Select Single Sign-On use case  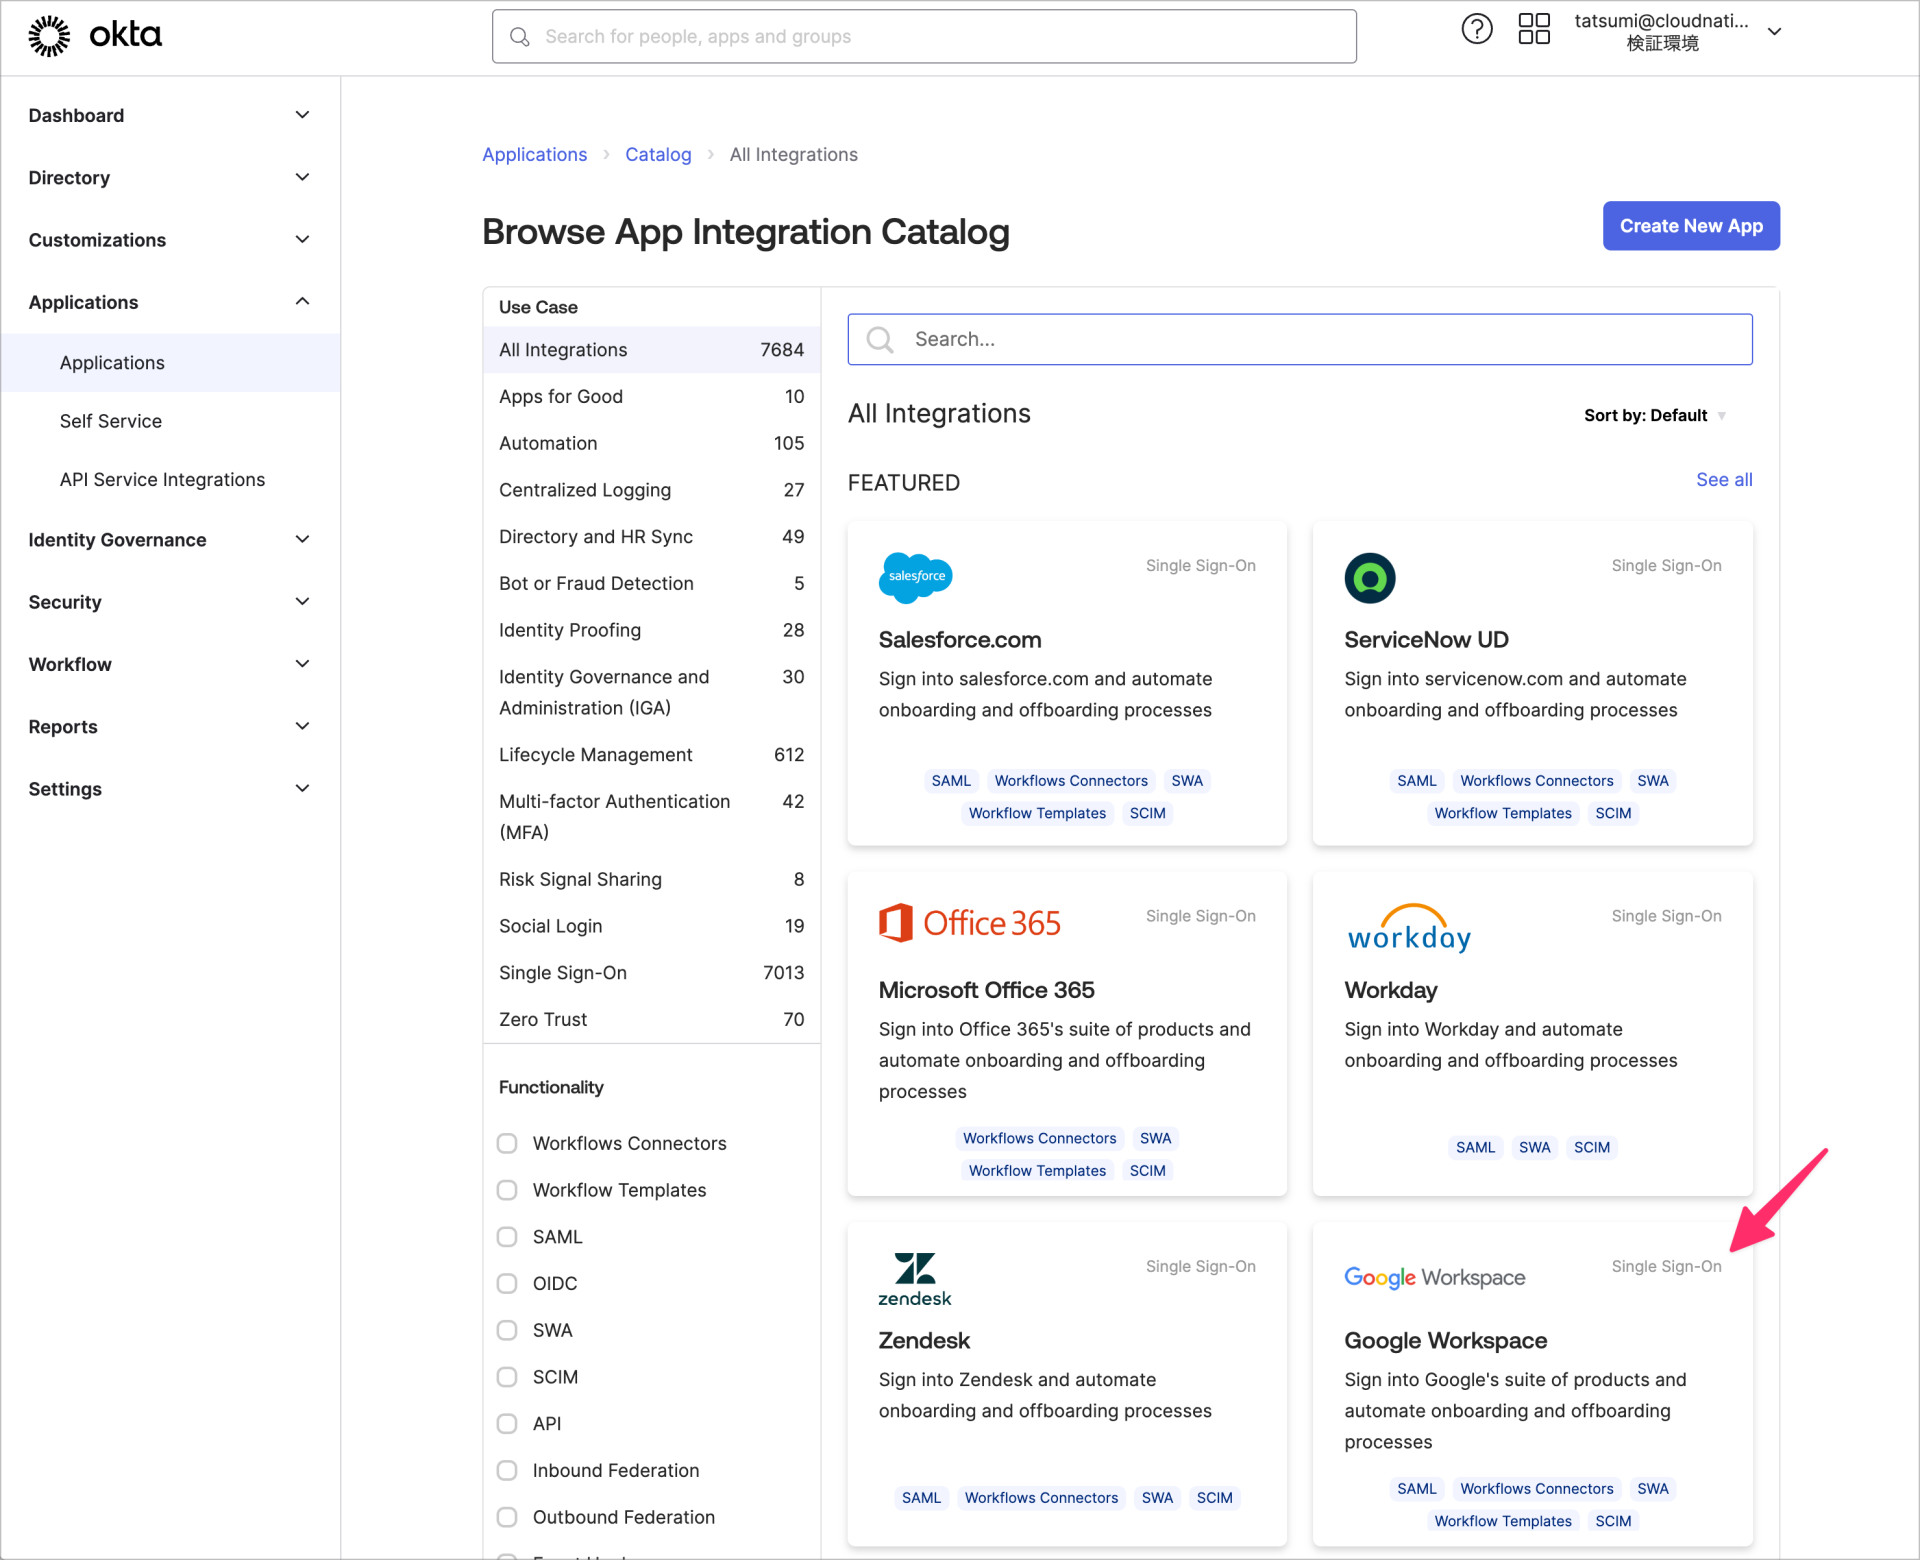pyautogui.click(x=563, y=972)
